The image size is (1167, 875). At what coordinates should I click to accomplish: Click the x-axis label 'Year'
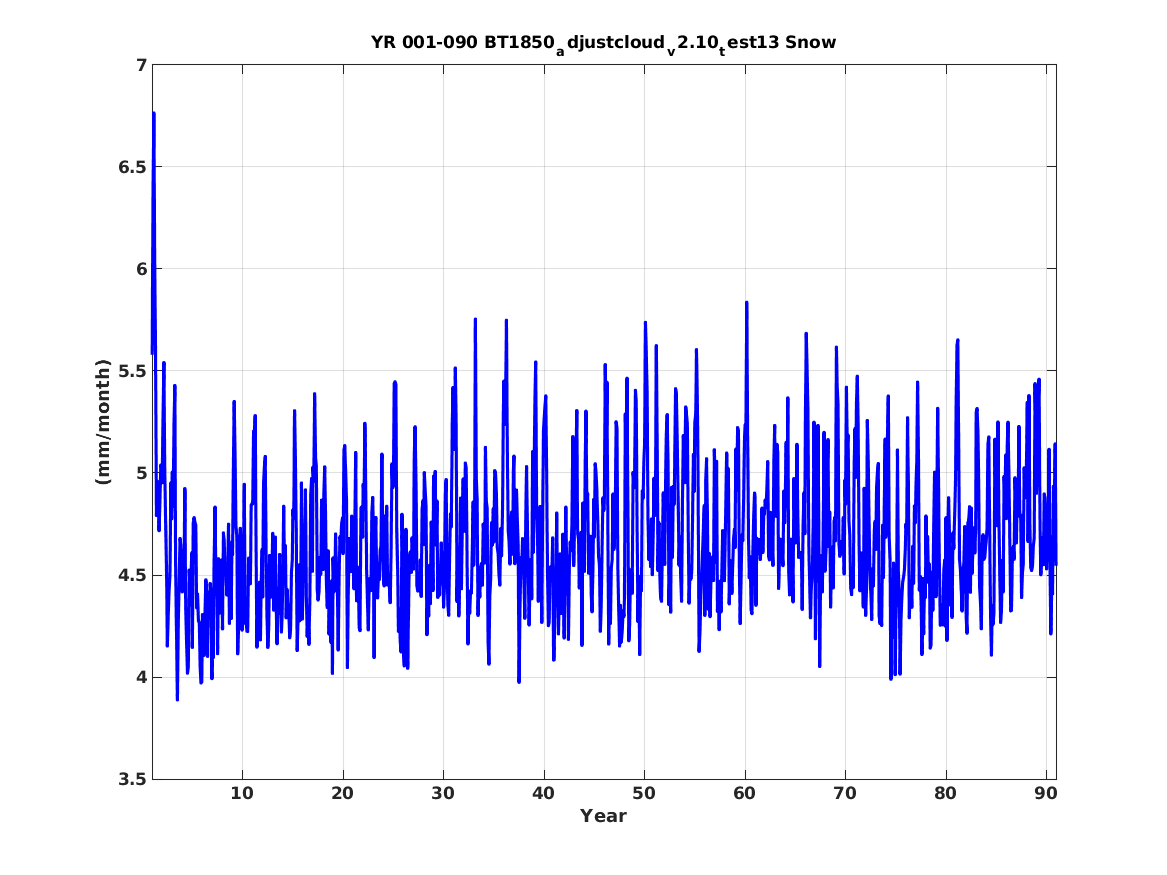point(604,815)
